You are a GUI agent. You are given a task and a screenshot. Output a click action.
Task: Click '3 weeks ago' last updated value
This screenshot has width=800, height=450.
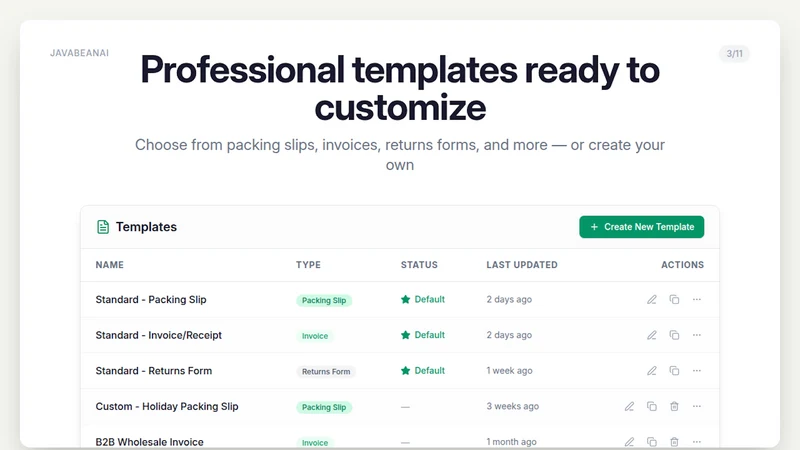tap(512, 407)
